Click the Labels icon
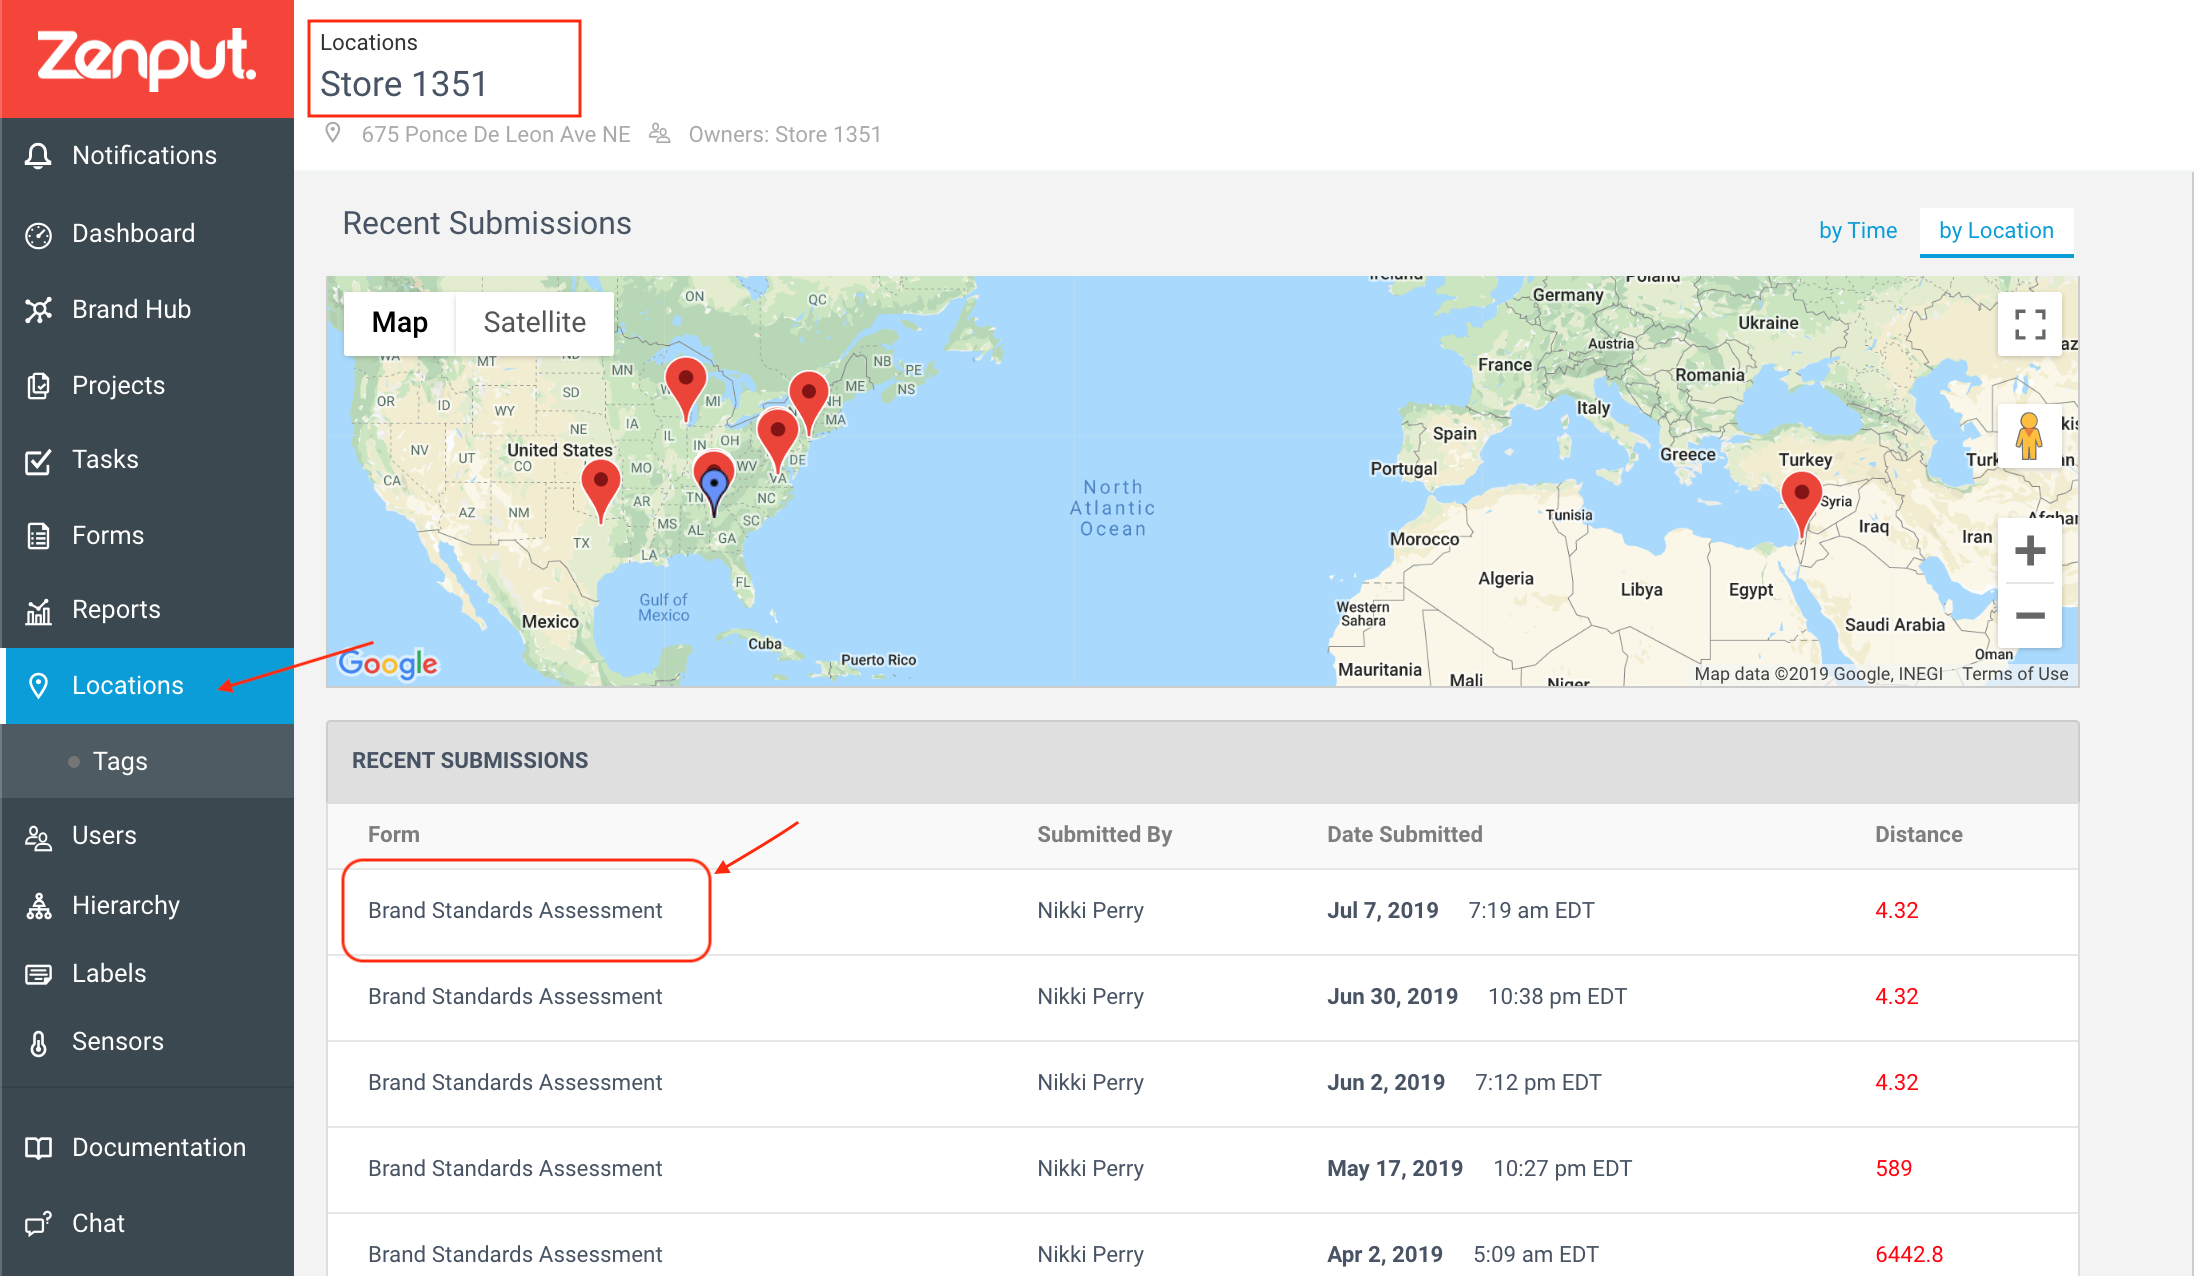2194x1276 pixels. (x=38, y=974)
